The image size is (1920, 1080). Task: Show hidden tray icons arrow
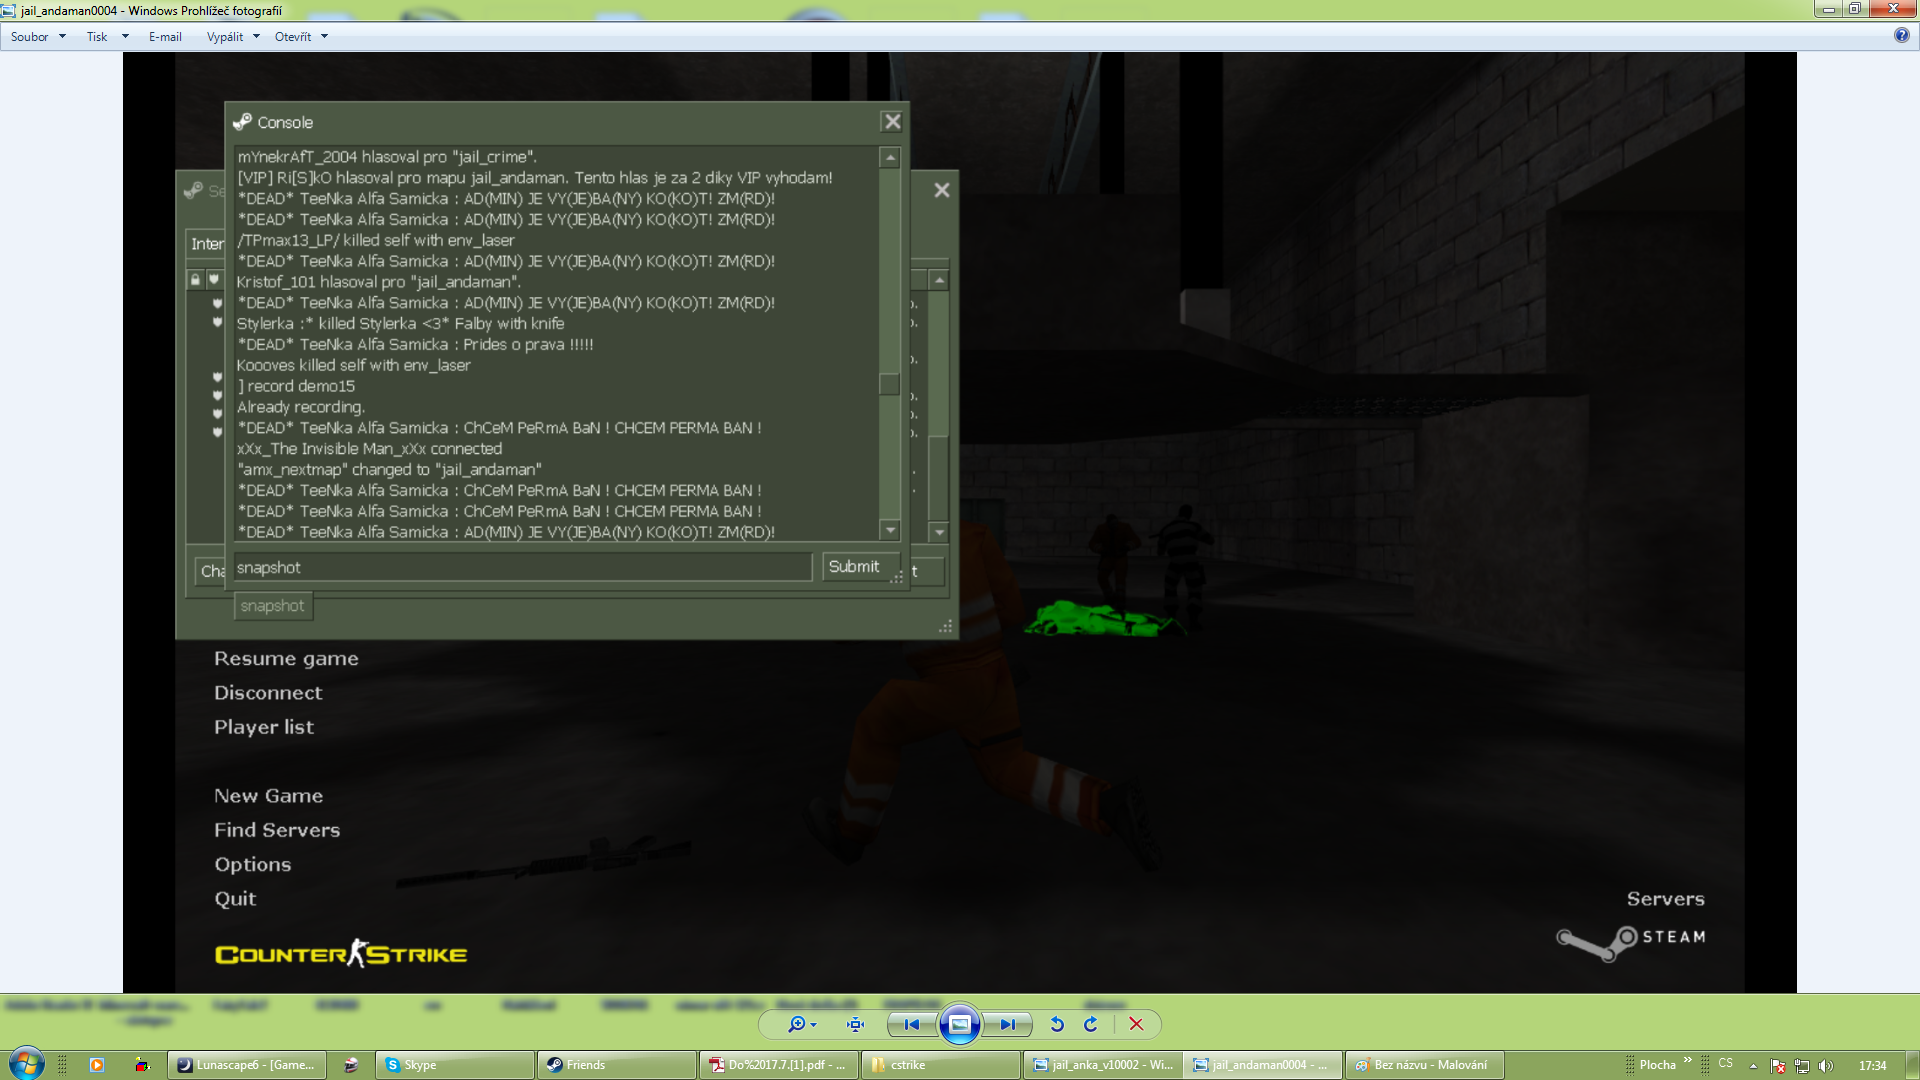click(x=1753, y=1066)
